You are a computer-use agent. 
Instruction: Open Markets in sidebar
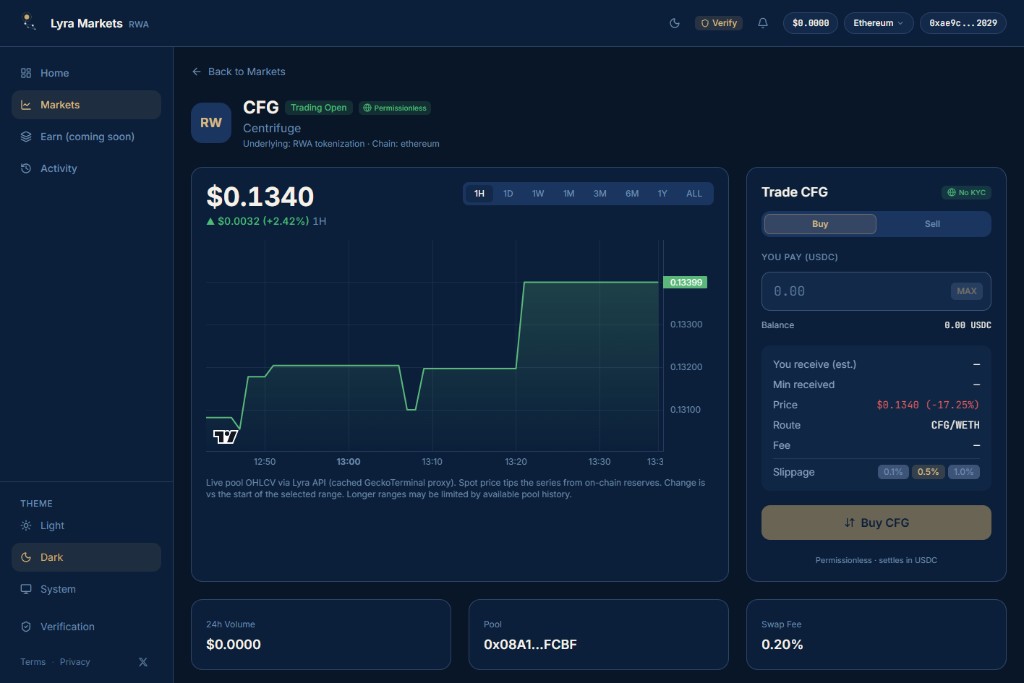coord(86,104)
